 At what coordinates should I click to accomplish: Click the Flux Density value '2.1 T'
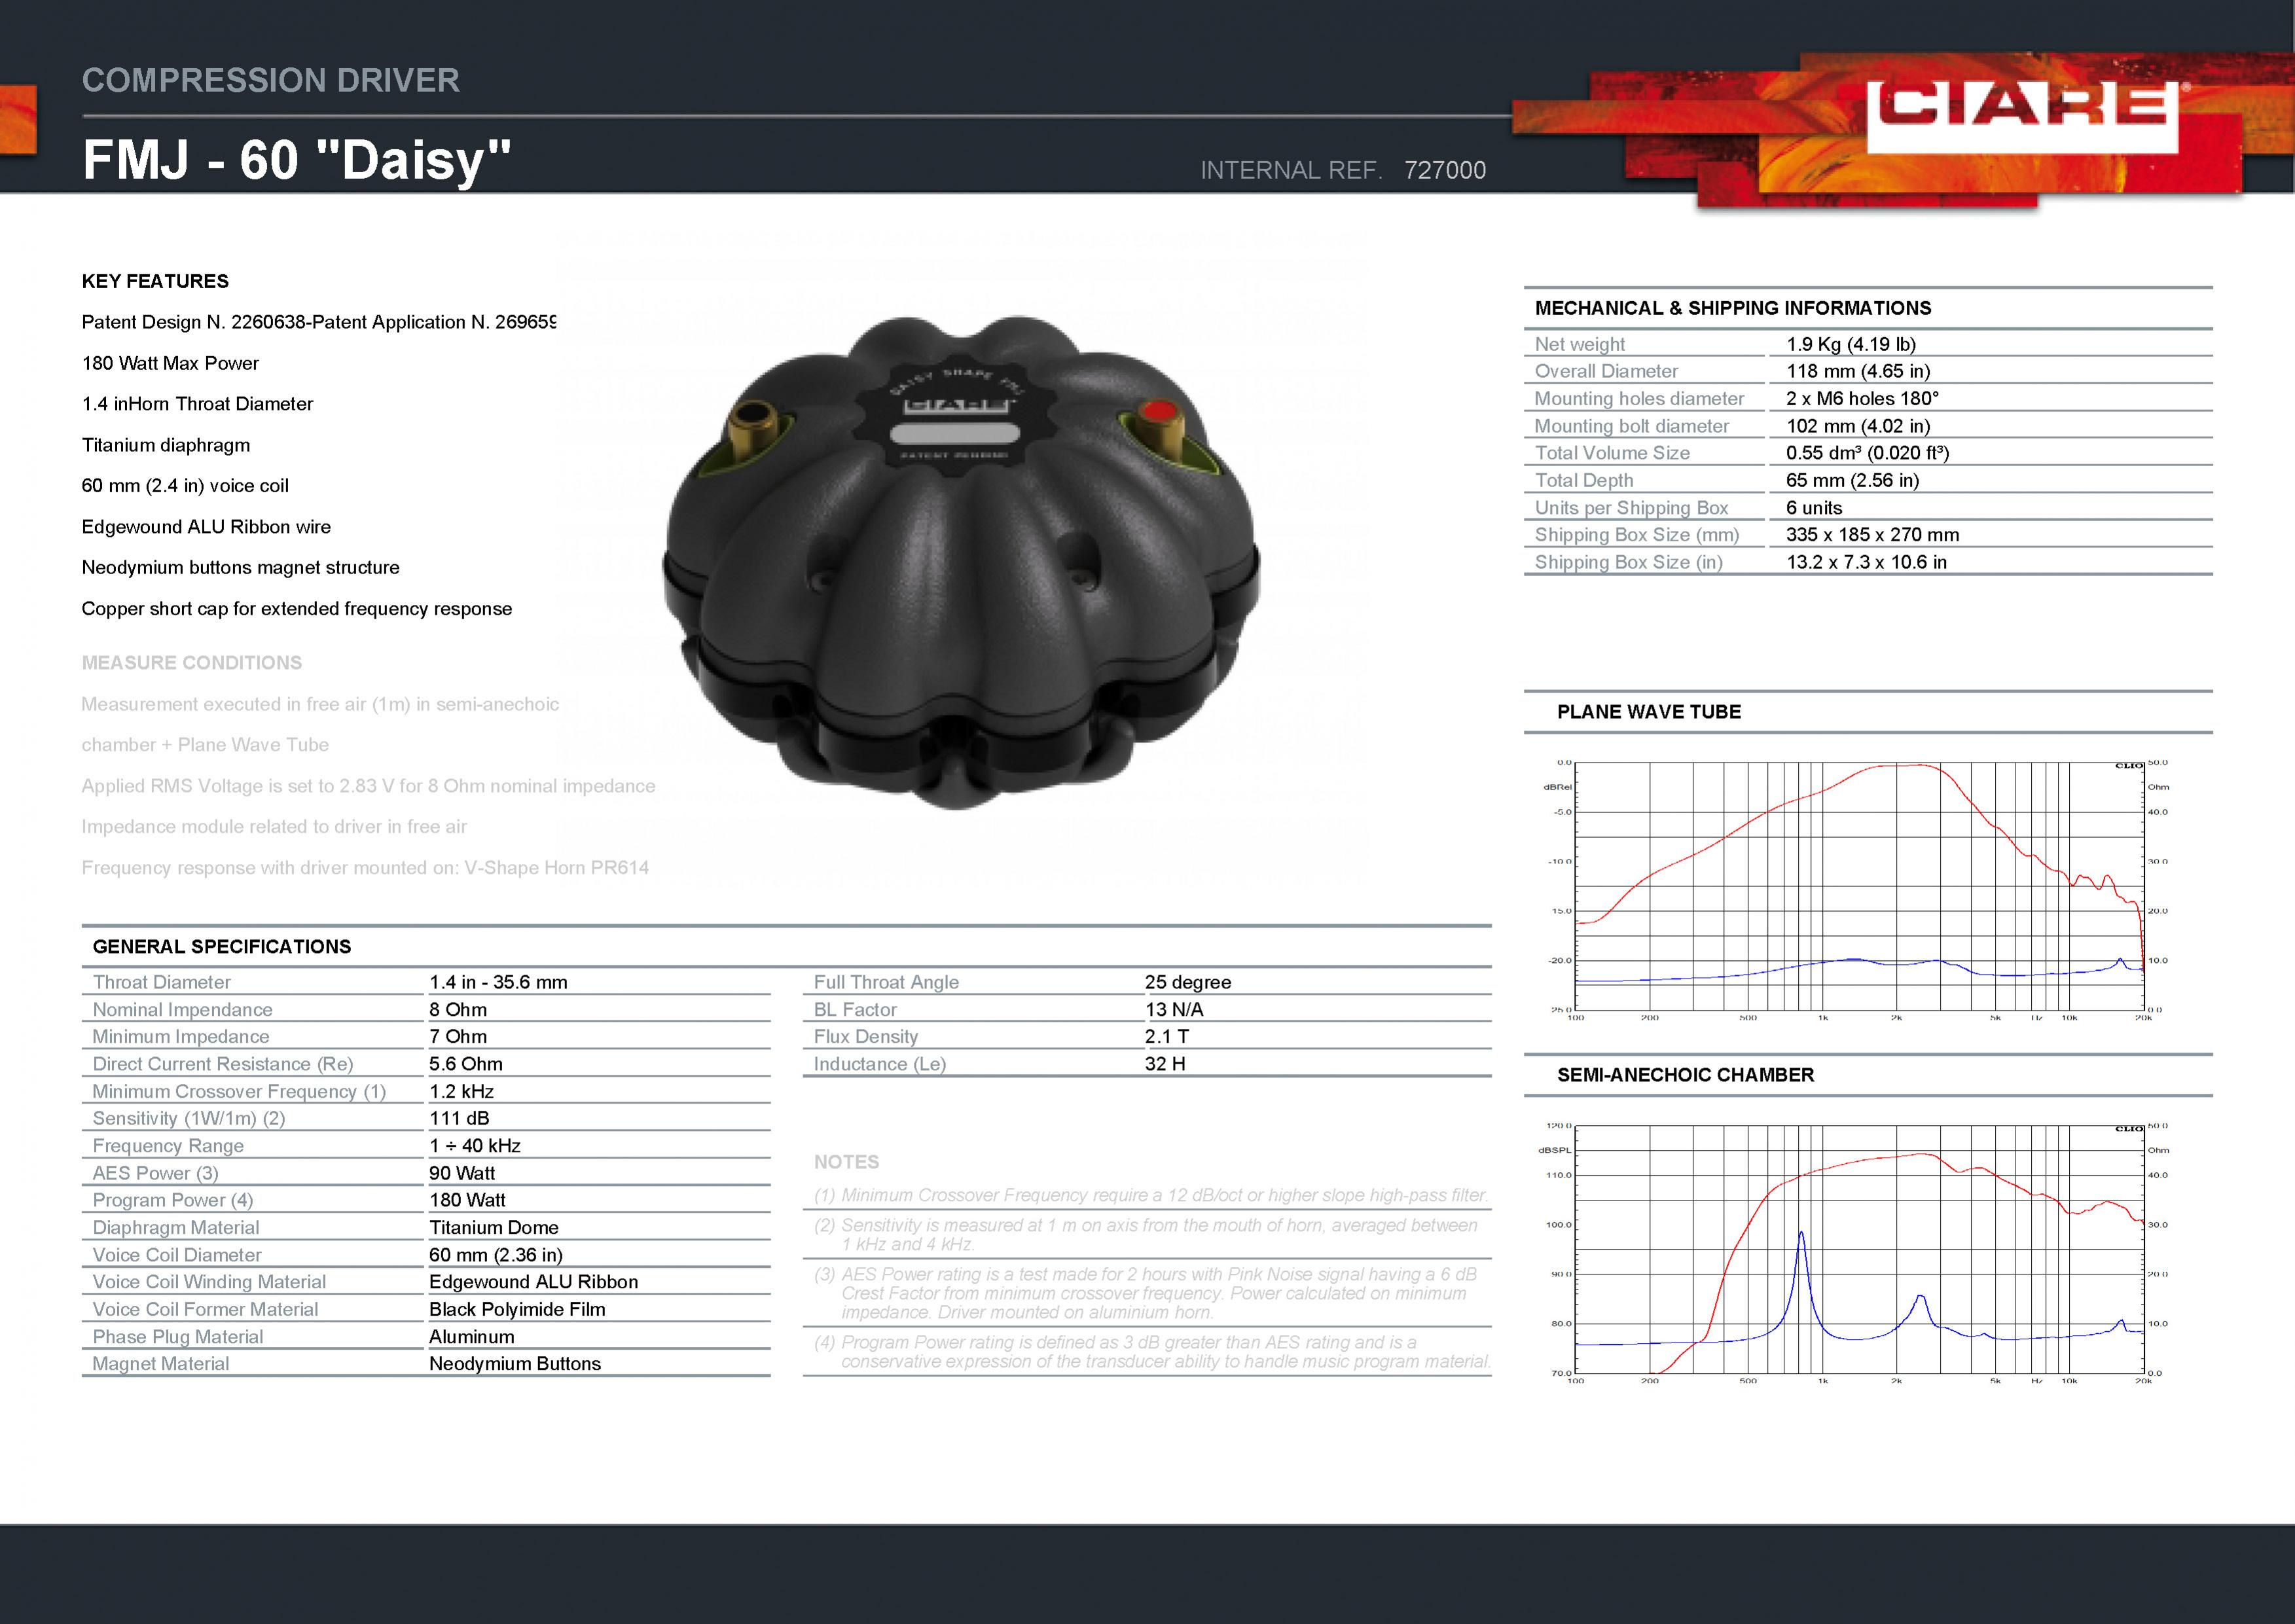1167,1037
